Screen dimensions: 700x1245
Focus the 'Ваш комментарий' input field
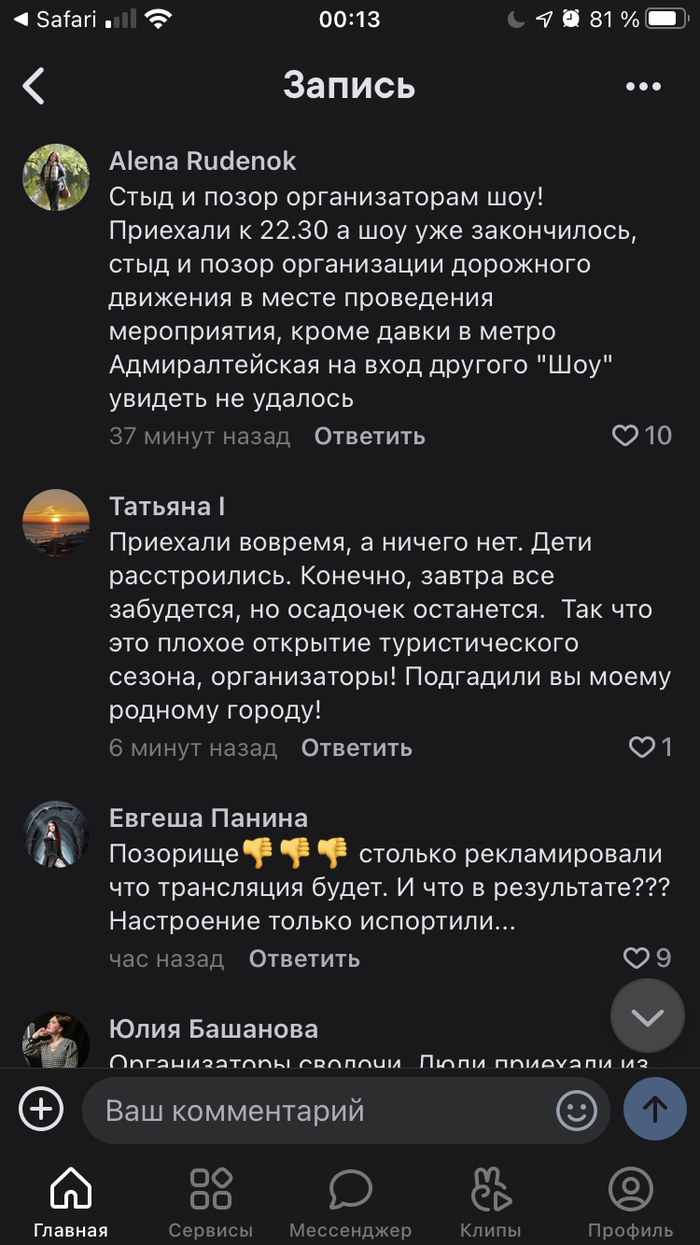(x=320, y=1110)
